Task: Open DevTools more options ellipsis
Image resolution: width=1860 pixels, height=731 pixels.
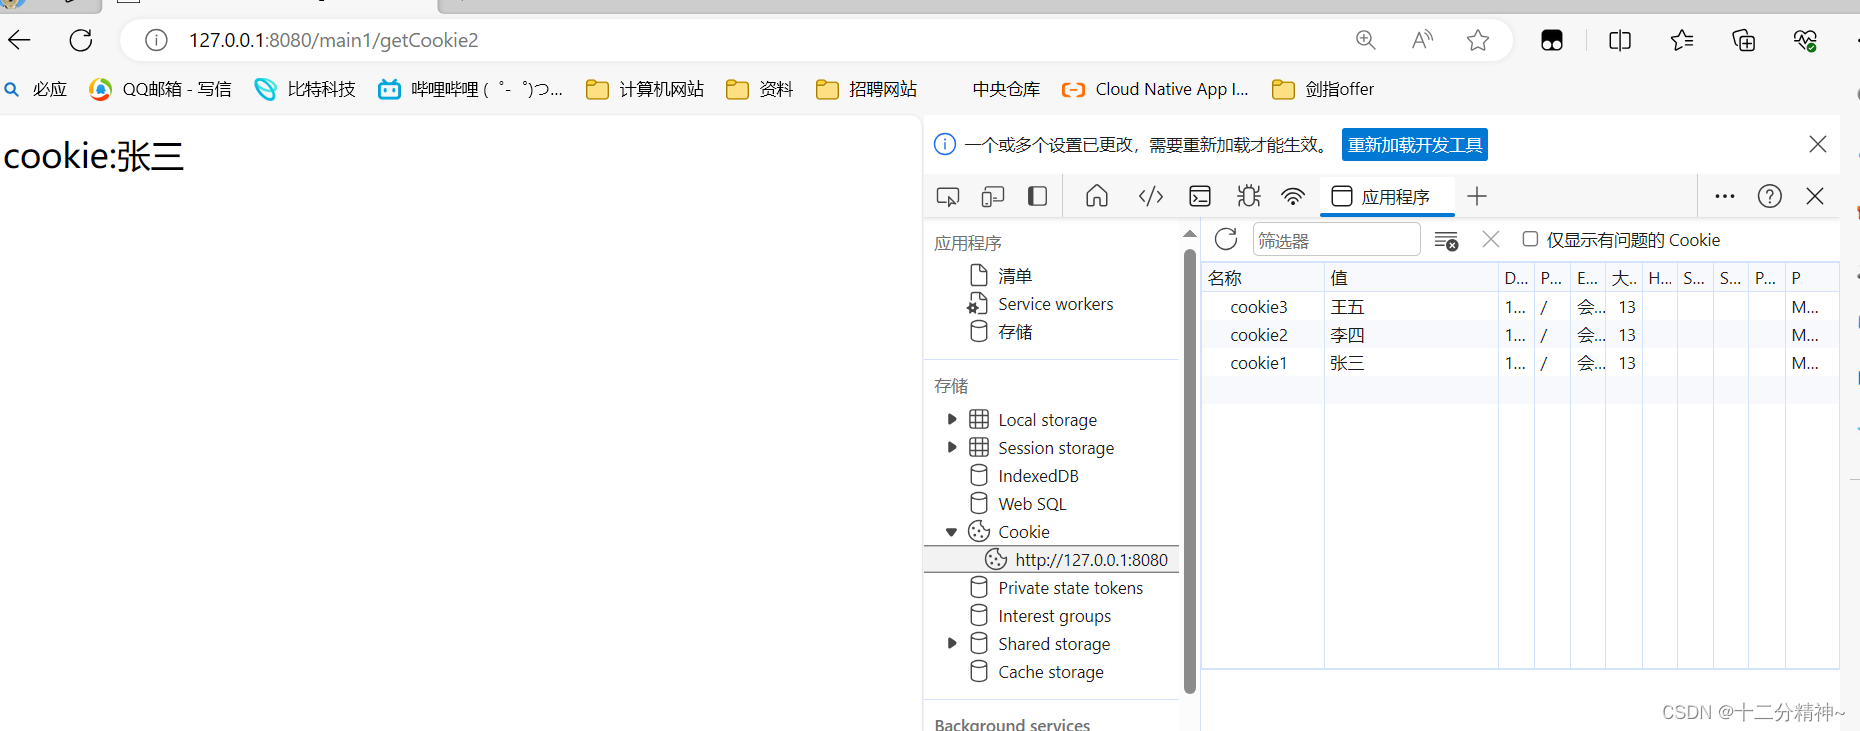Action: (x=1725, y=196)
